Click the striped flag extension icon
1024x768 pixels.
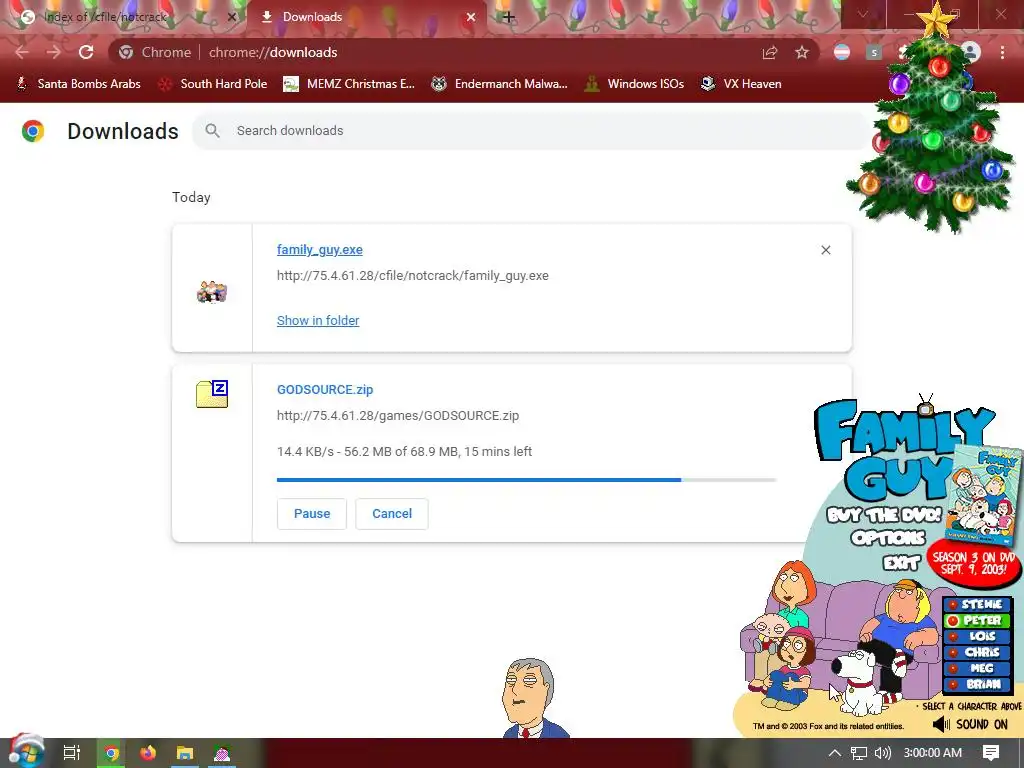(x=842, y=52)
